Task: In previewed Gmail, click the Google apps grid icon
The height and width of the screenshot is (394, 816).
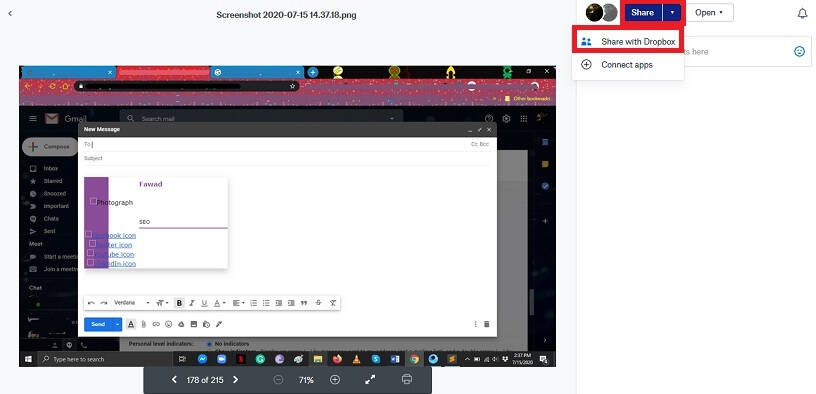Action: (524, 119)
